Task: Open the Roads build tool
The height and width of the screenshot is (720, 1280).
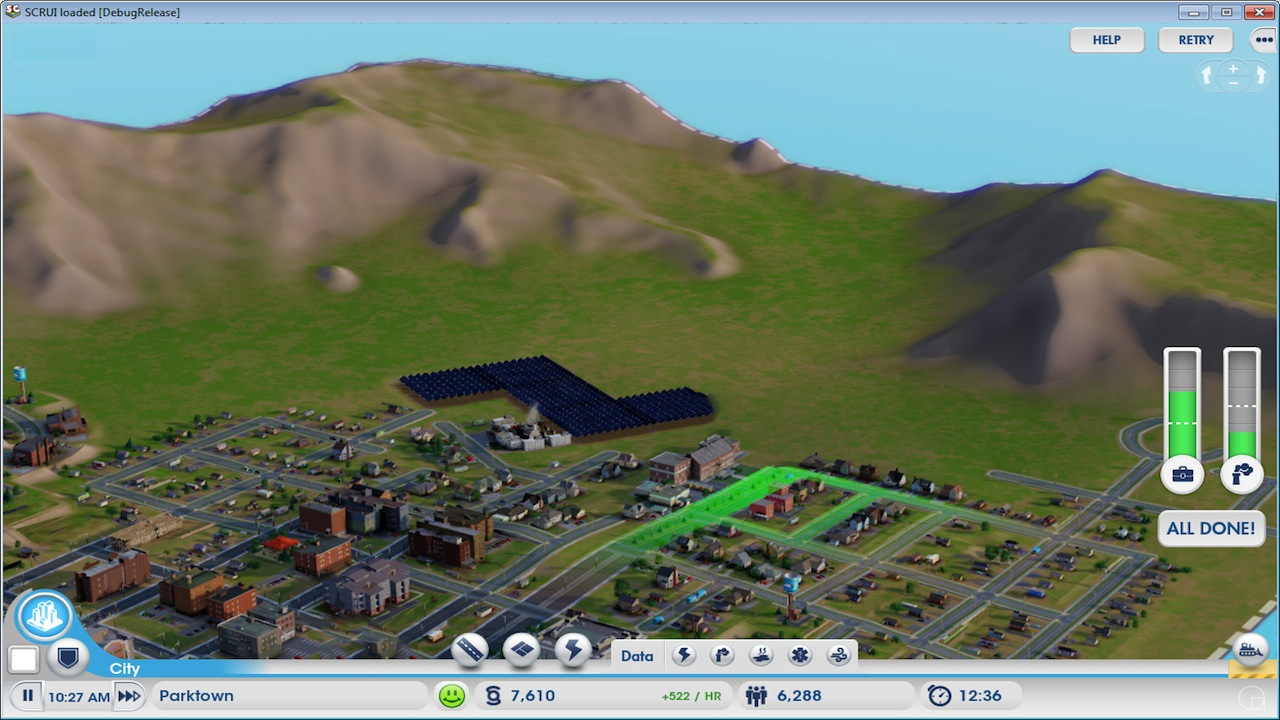Action: tap(470, 650)
